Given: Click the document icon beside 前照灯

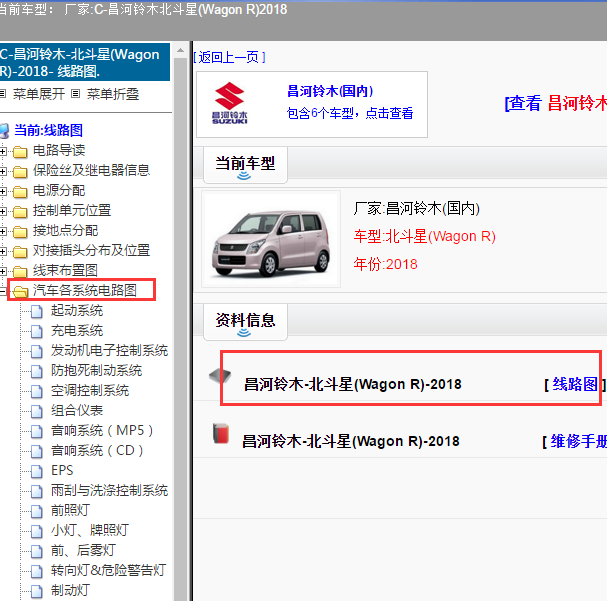Looking at the screenshot, I should click(37, 512).
